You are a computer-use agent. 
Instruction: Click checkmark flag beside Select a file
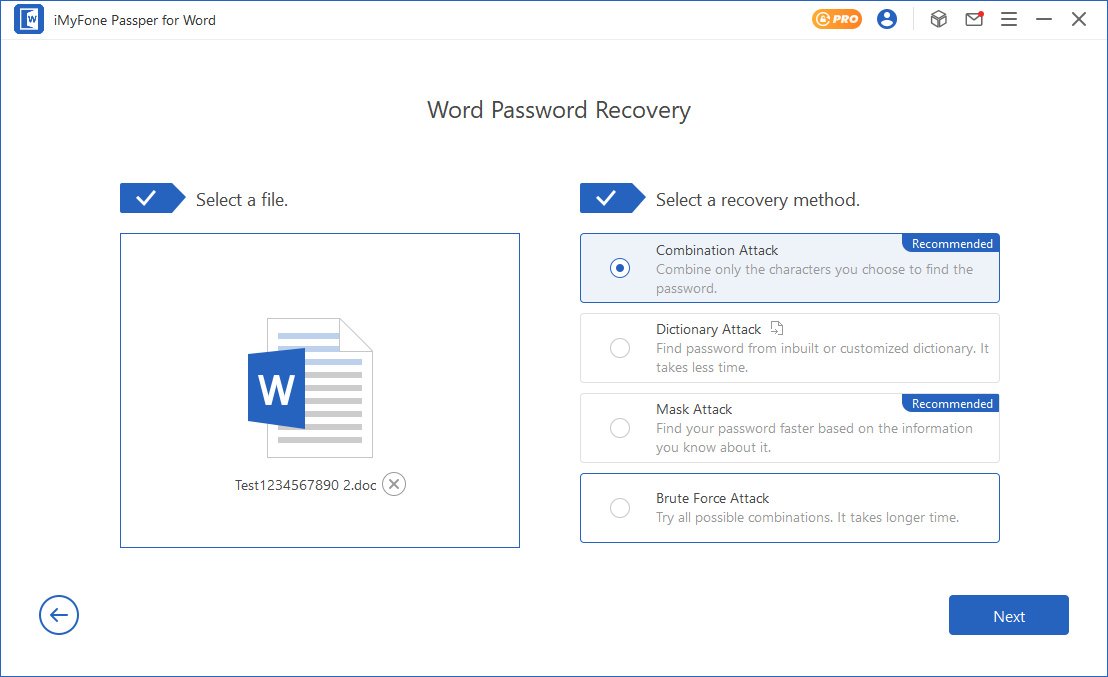148,199
